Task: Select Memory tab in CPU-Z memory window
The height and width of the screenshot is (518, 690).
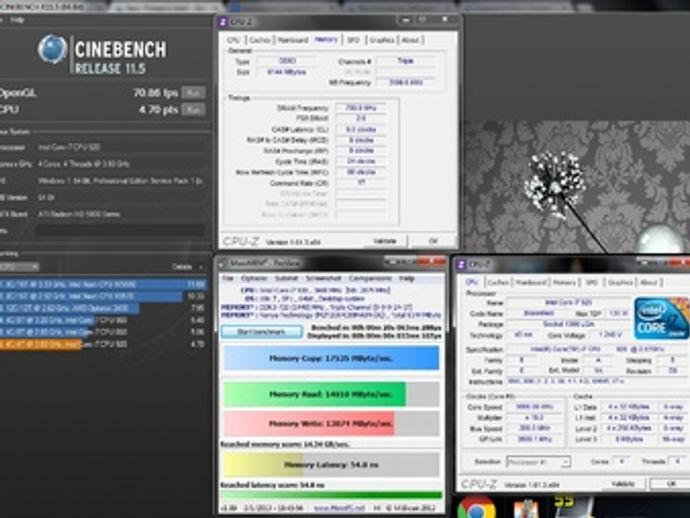Action: [326, 40]
